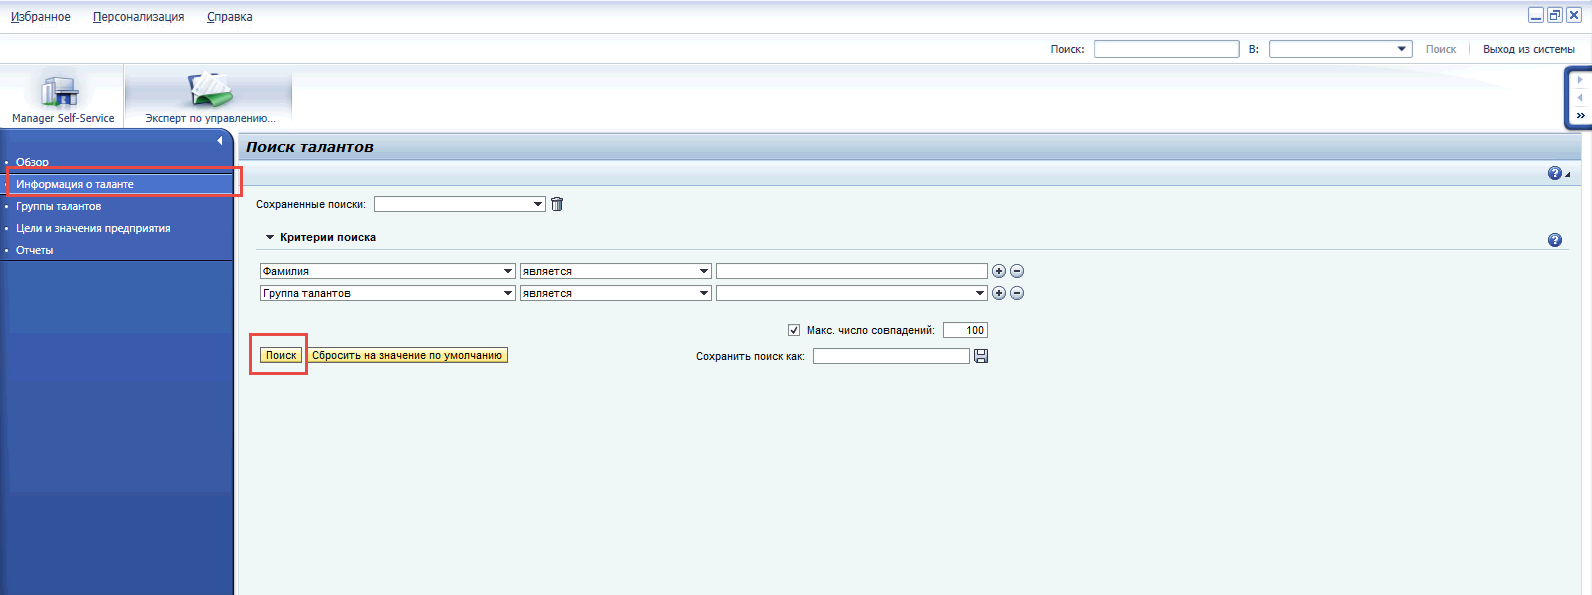1592x595 pixels.
Task: Toggle Макс. число совпадений checkbox
Action: [x=794, y=330]
